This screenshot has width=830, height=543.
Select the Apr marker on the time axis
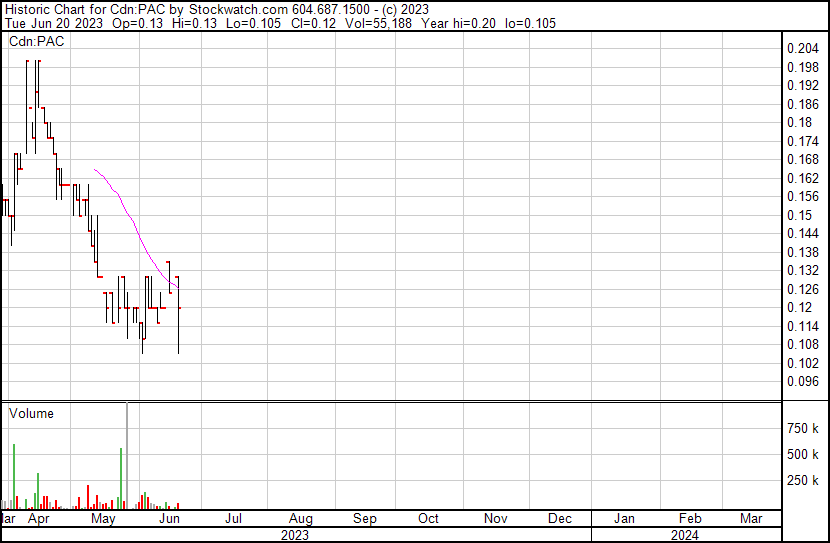pos(38,519)
